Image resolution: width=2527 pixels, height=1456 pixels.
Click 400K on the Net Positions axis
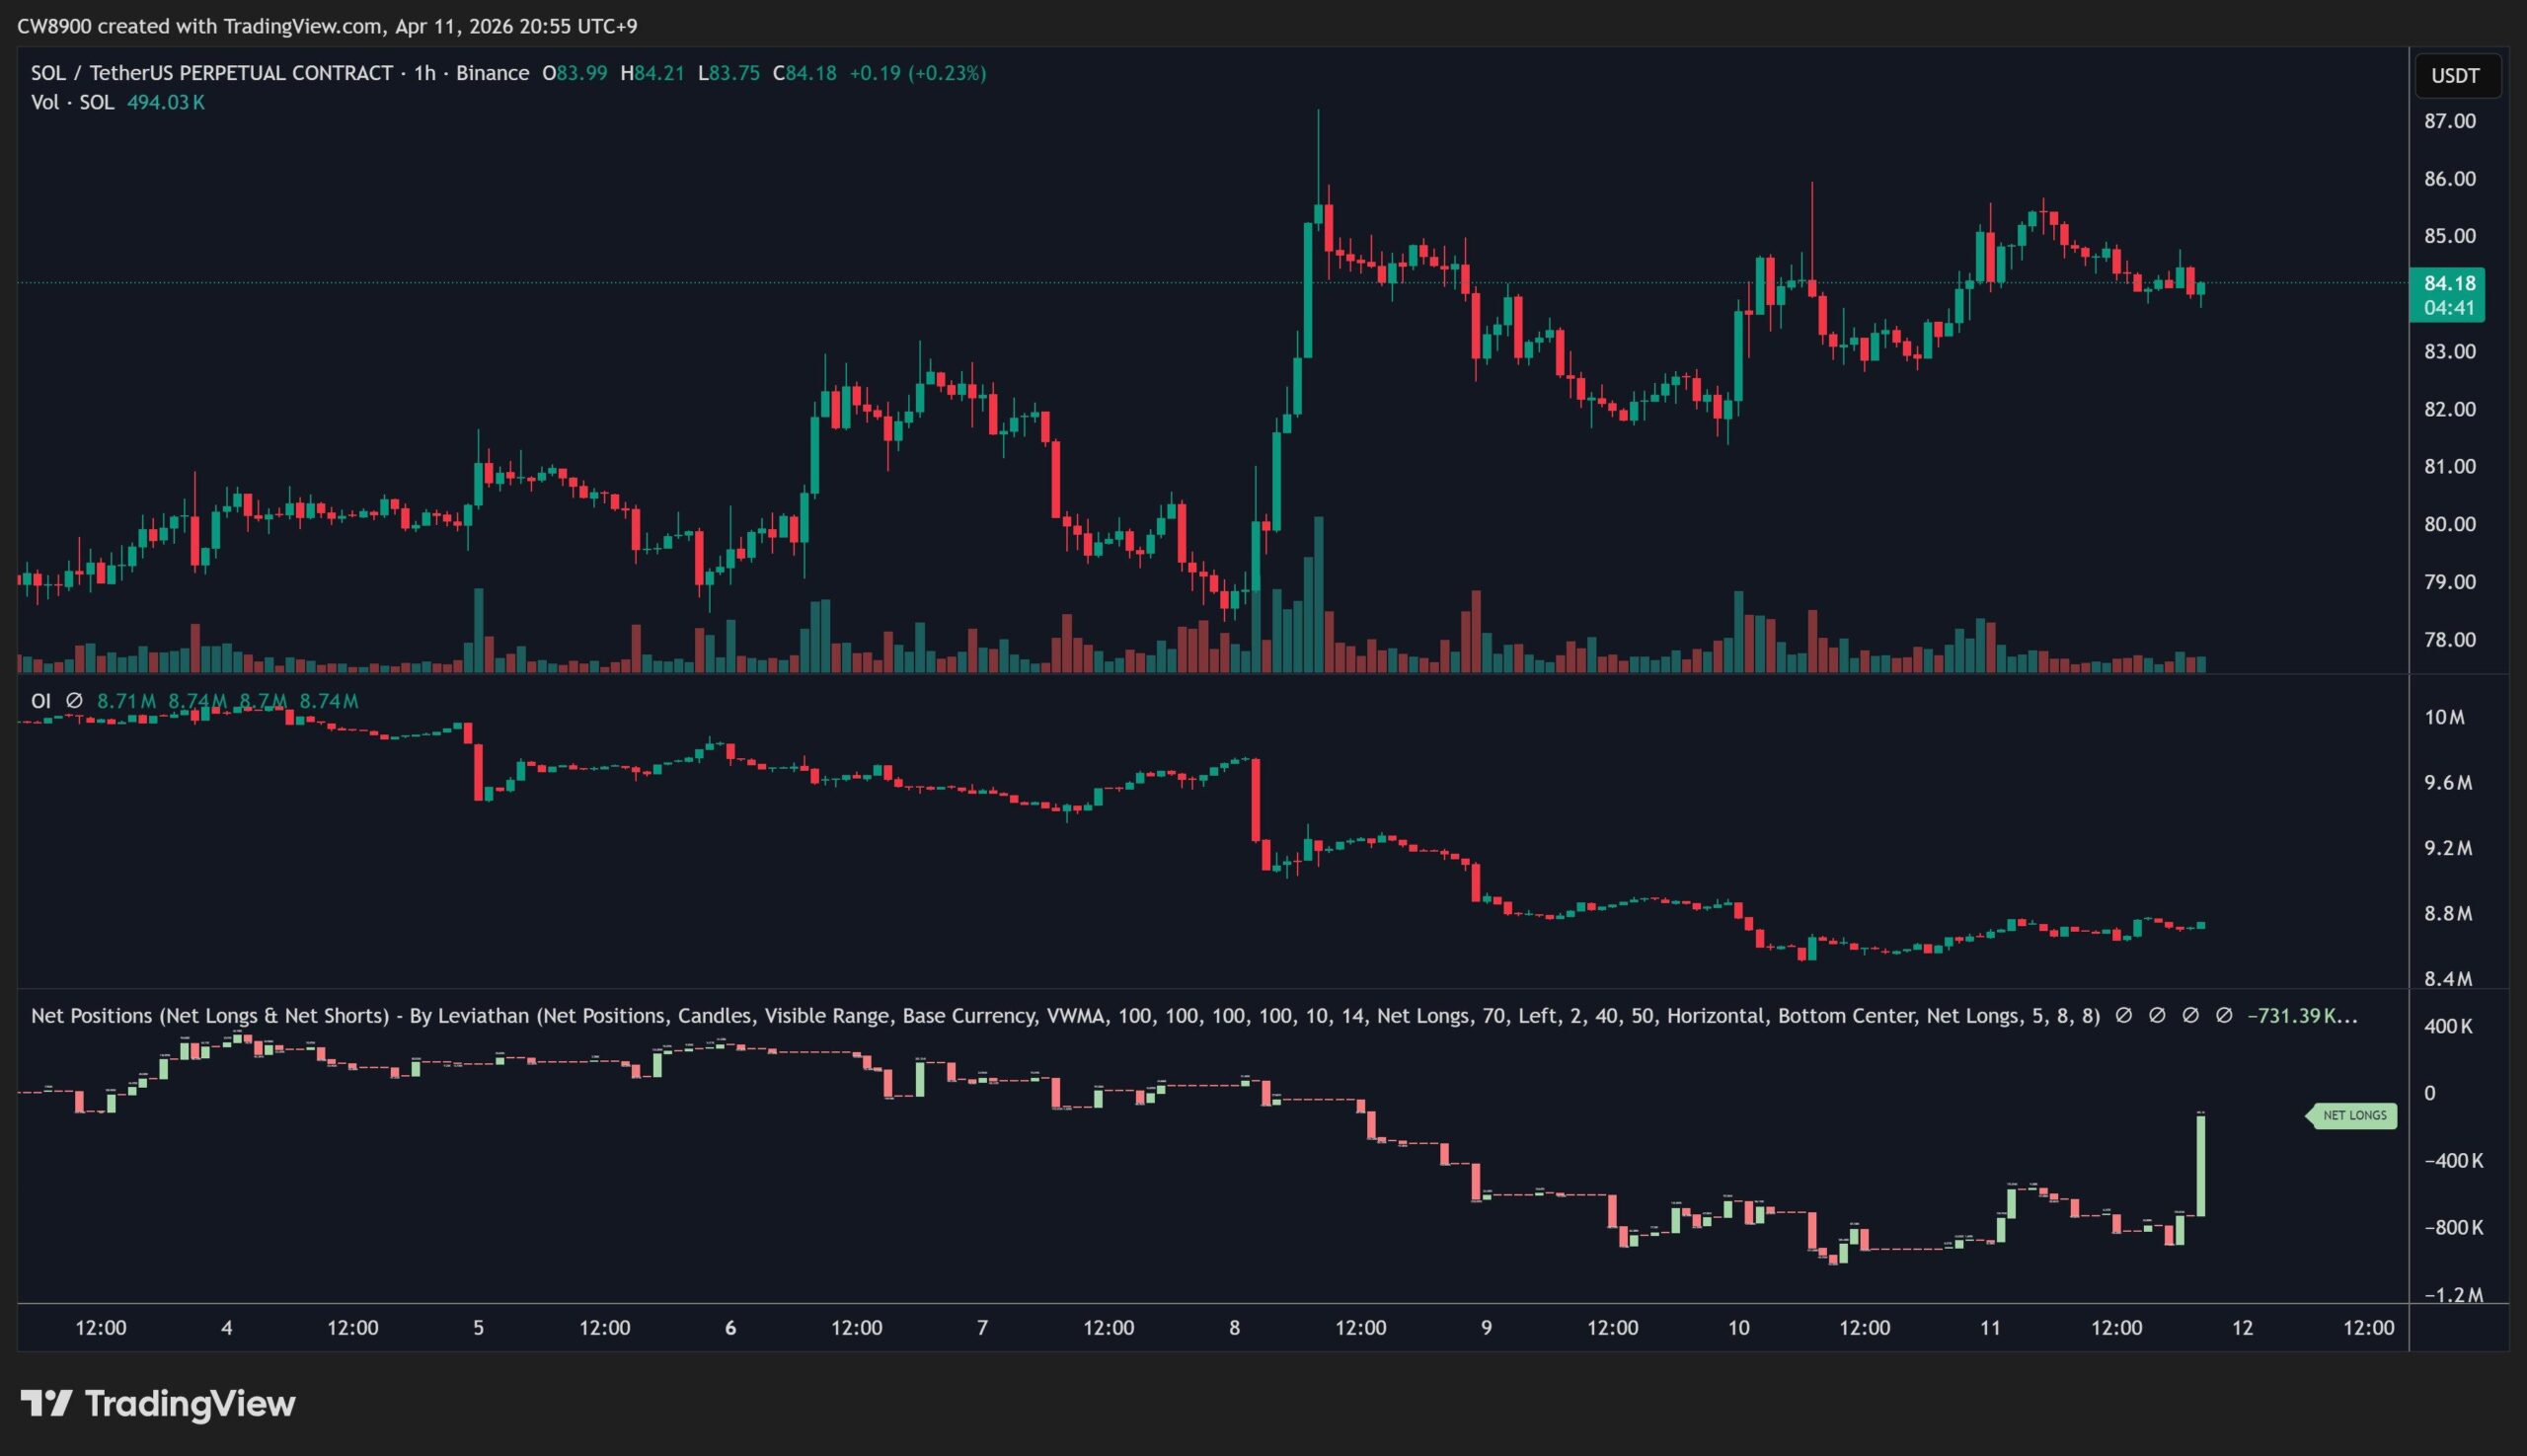[x=2447, y=1026]
